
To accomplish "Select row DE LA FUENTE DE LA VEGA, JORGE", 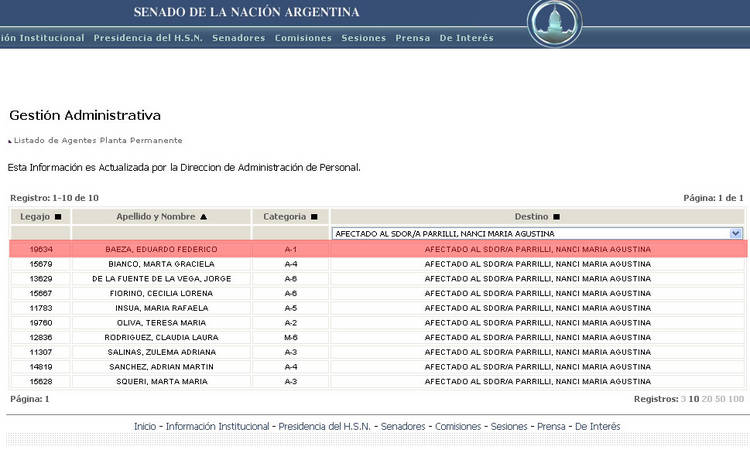I will (x=378, y=279).
